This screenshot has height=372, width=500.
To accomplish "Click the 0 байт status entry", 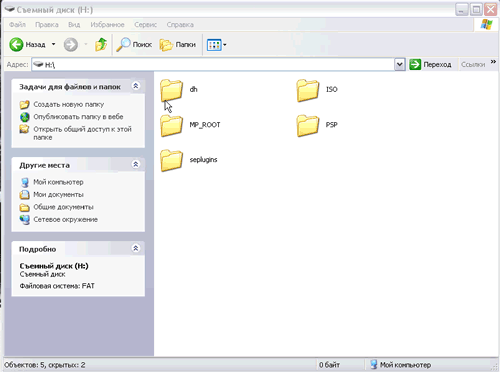I will tap(329, 365).
